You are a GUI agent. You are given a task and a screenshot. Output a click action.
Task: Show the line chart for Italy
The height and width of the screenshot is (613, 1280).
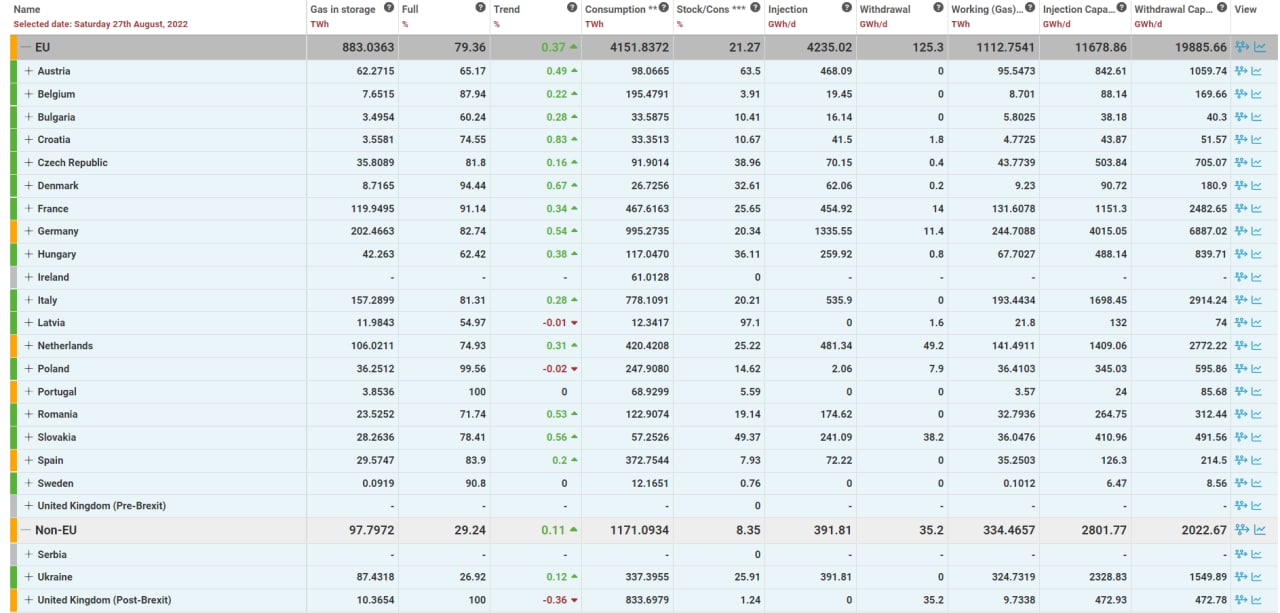pyautogui.click(x=1259, y=300)
